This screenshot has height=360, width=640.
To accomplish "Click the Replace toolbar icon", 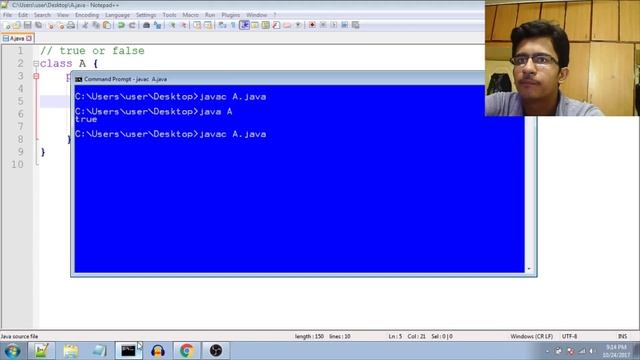I will pos(157,25).
